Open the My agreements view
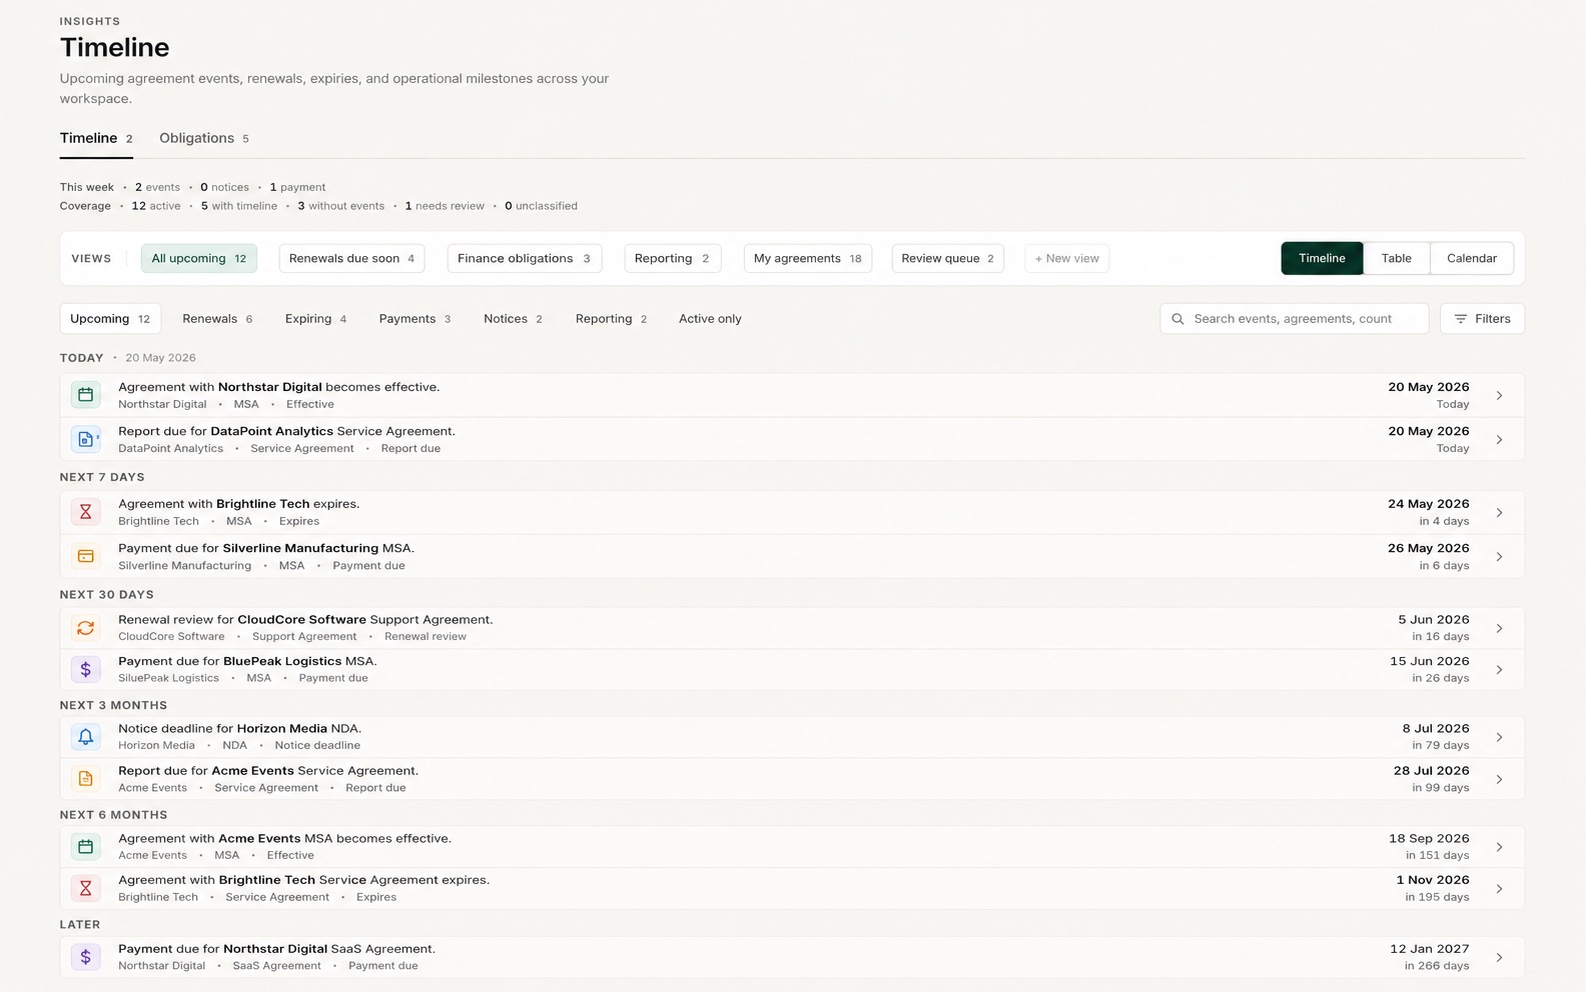This screenshot has width=1586, height=992. pyautogui.click(x=808, y=258)
